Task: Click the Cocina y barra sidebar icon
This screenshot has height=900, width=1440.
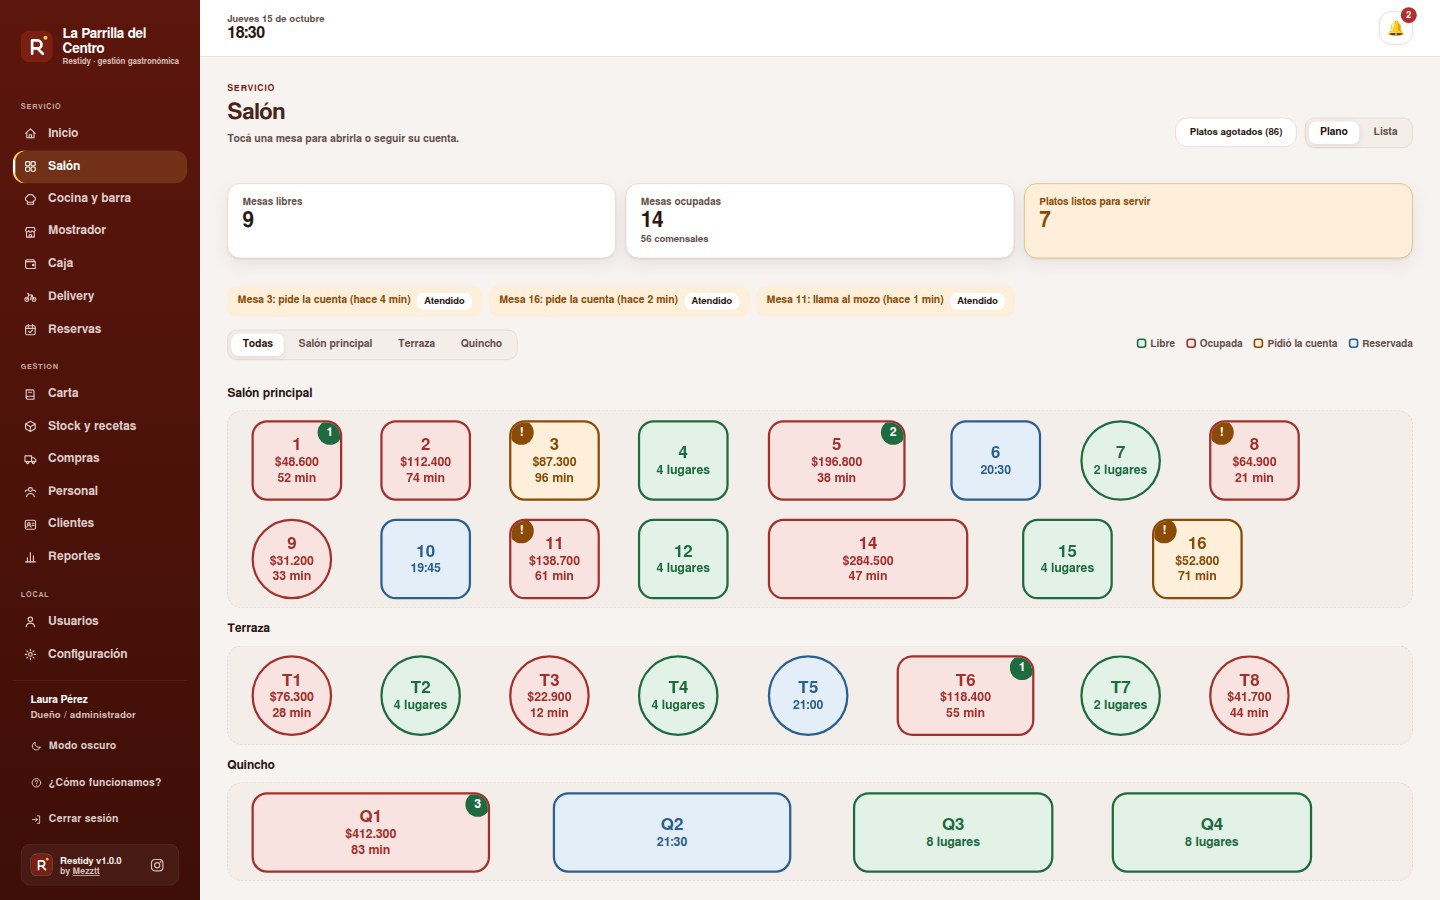Action: click(30, 199)
